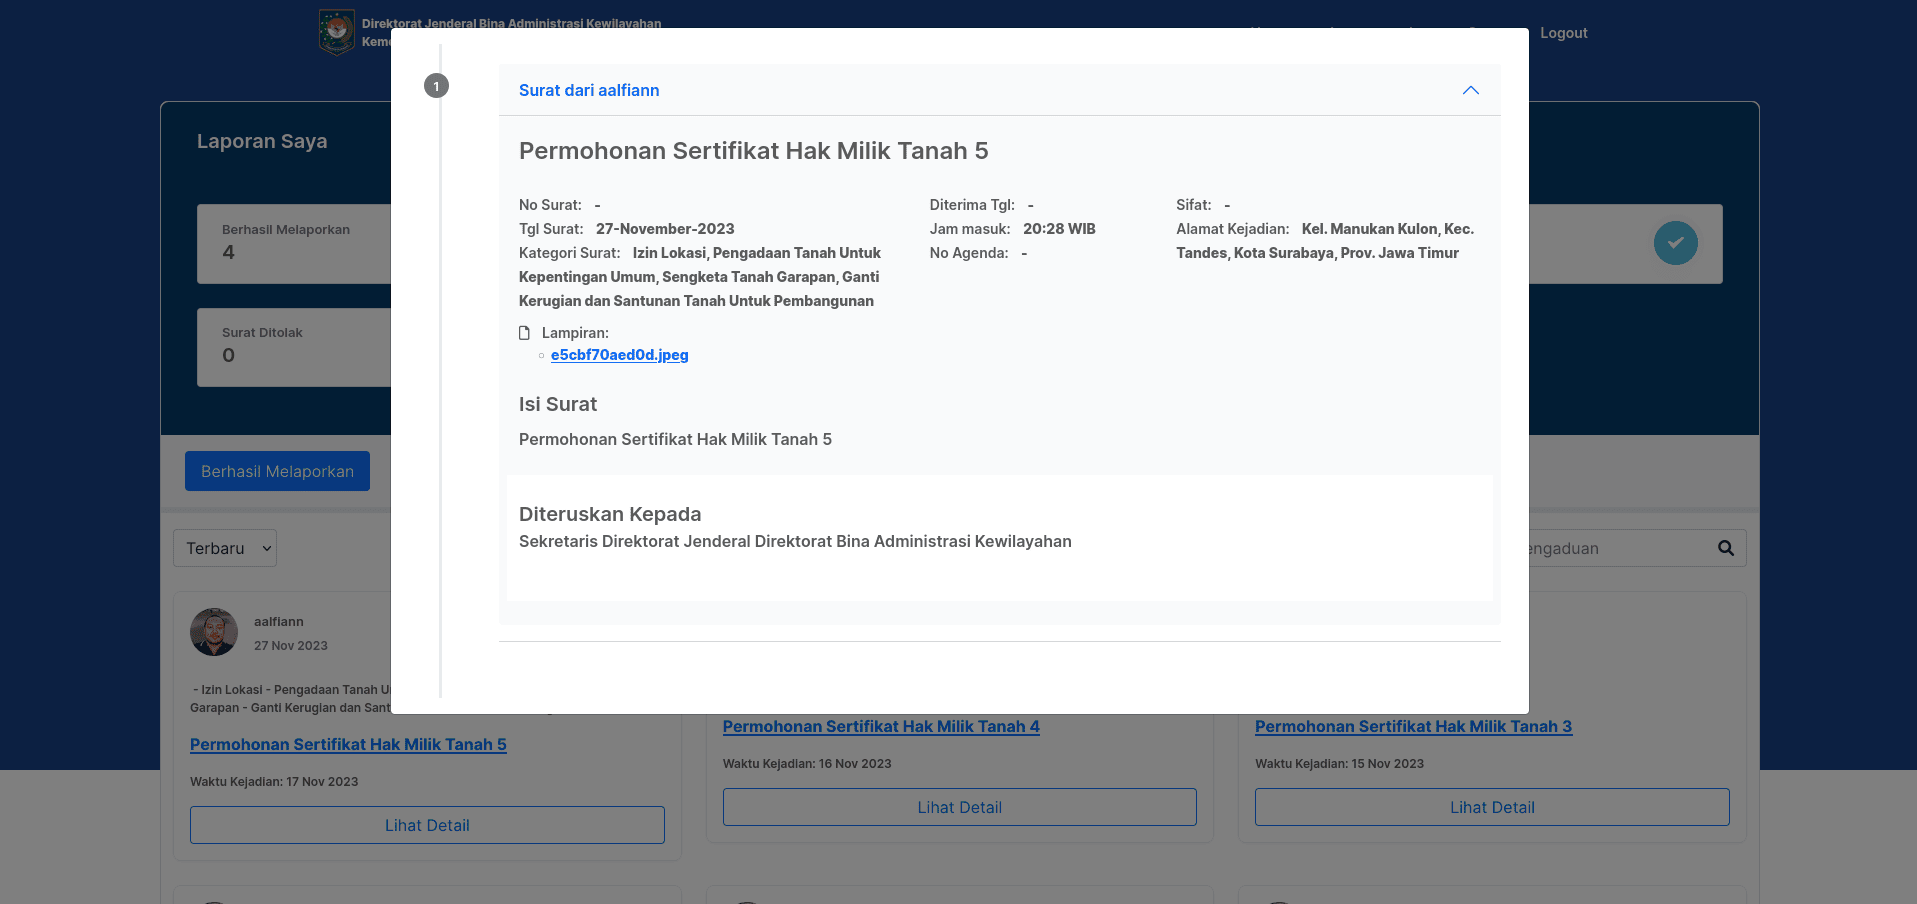Open Permohonan Sertifikat Hak Milik Tanah 3 link
The height and width of the screenshot is (904, 1917).
(1413, 727)
